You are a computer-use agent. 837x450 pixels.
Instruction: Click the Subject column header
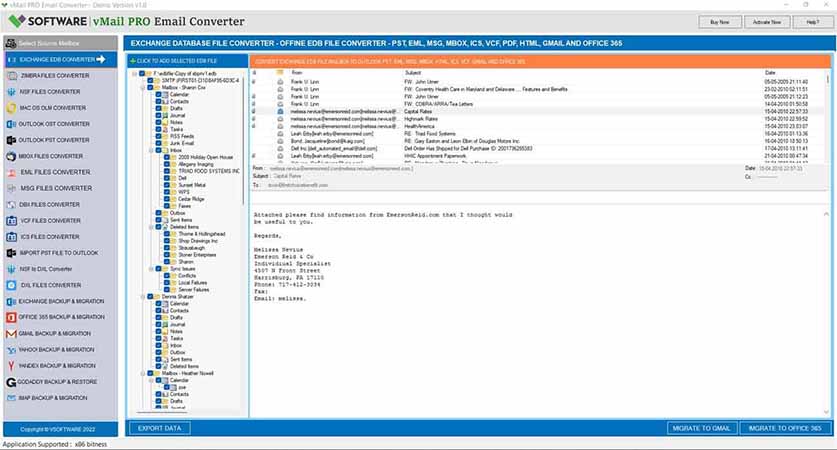pyautogui.click(x=413, y=73)
